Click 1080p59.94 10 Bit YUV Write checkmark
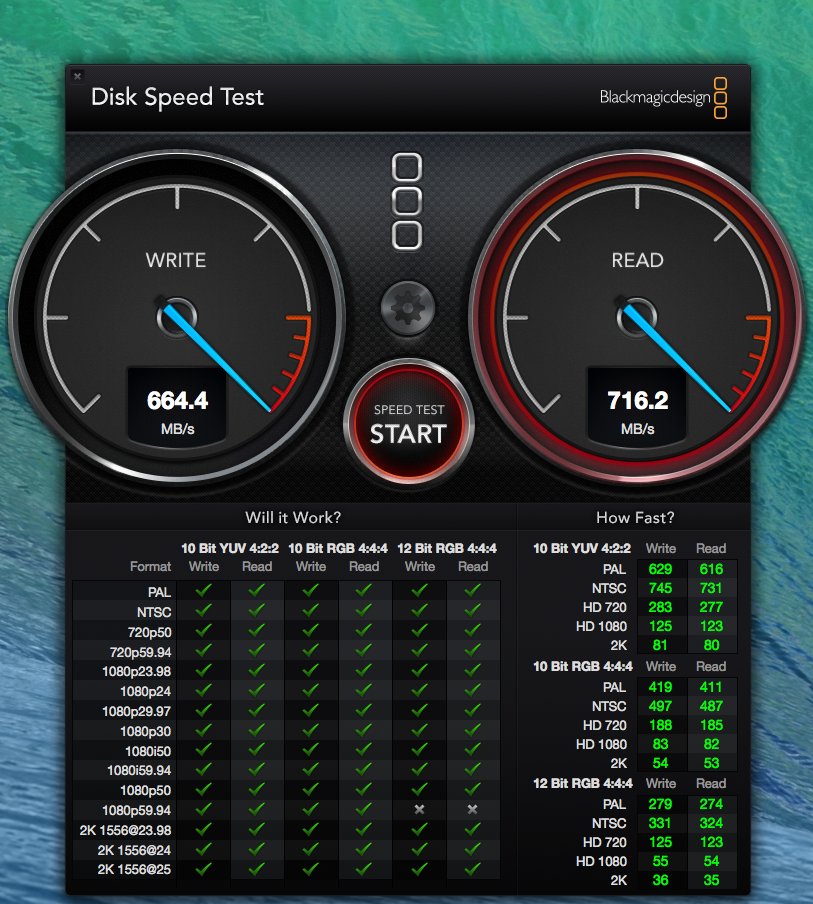The width and height of the screenshot is (813, 904). [x=203, y=809]
